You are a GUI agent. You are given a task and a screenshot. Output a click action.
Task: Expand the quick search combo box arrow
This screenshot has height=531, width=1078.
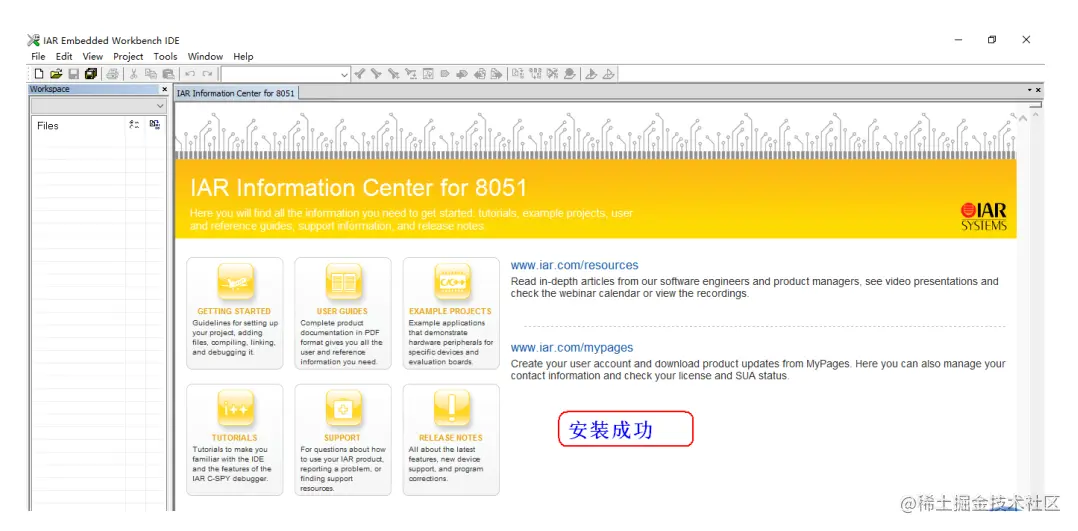click(x=344, y=74)
